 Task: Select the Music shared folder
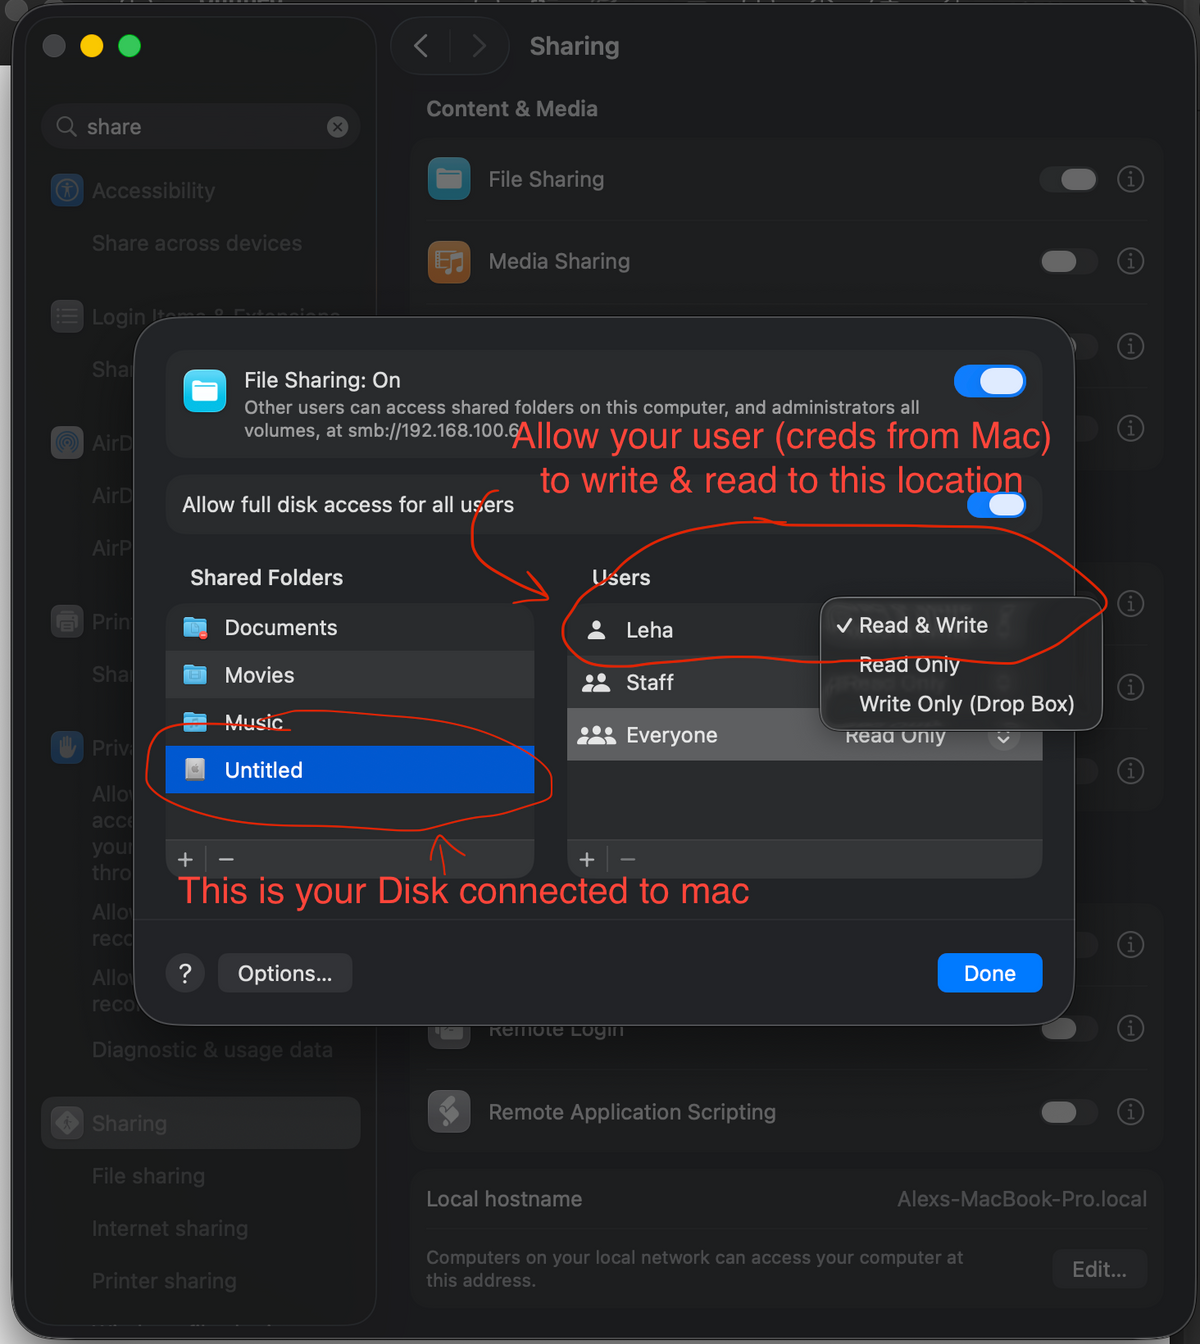[350, 722]
